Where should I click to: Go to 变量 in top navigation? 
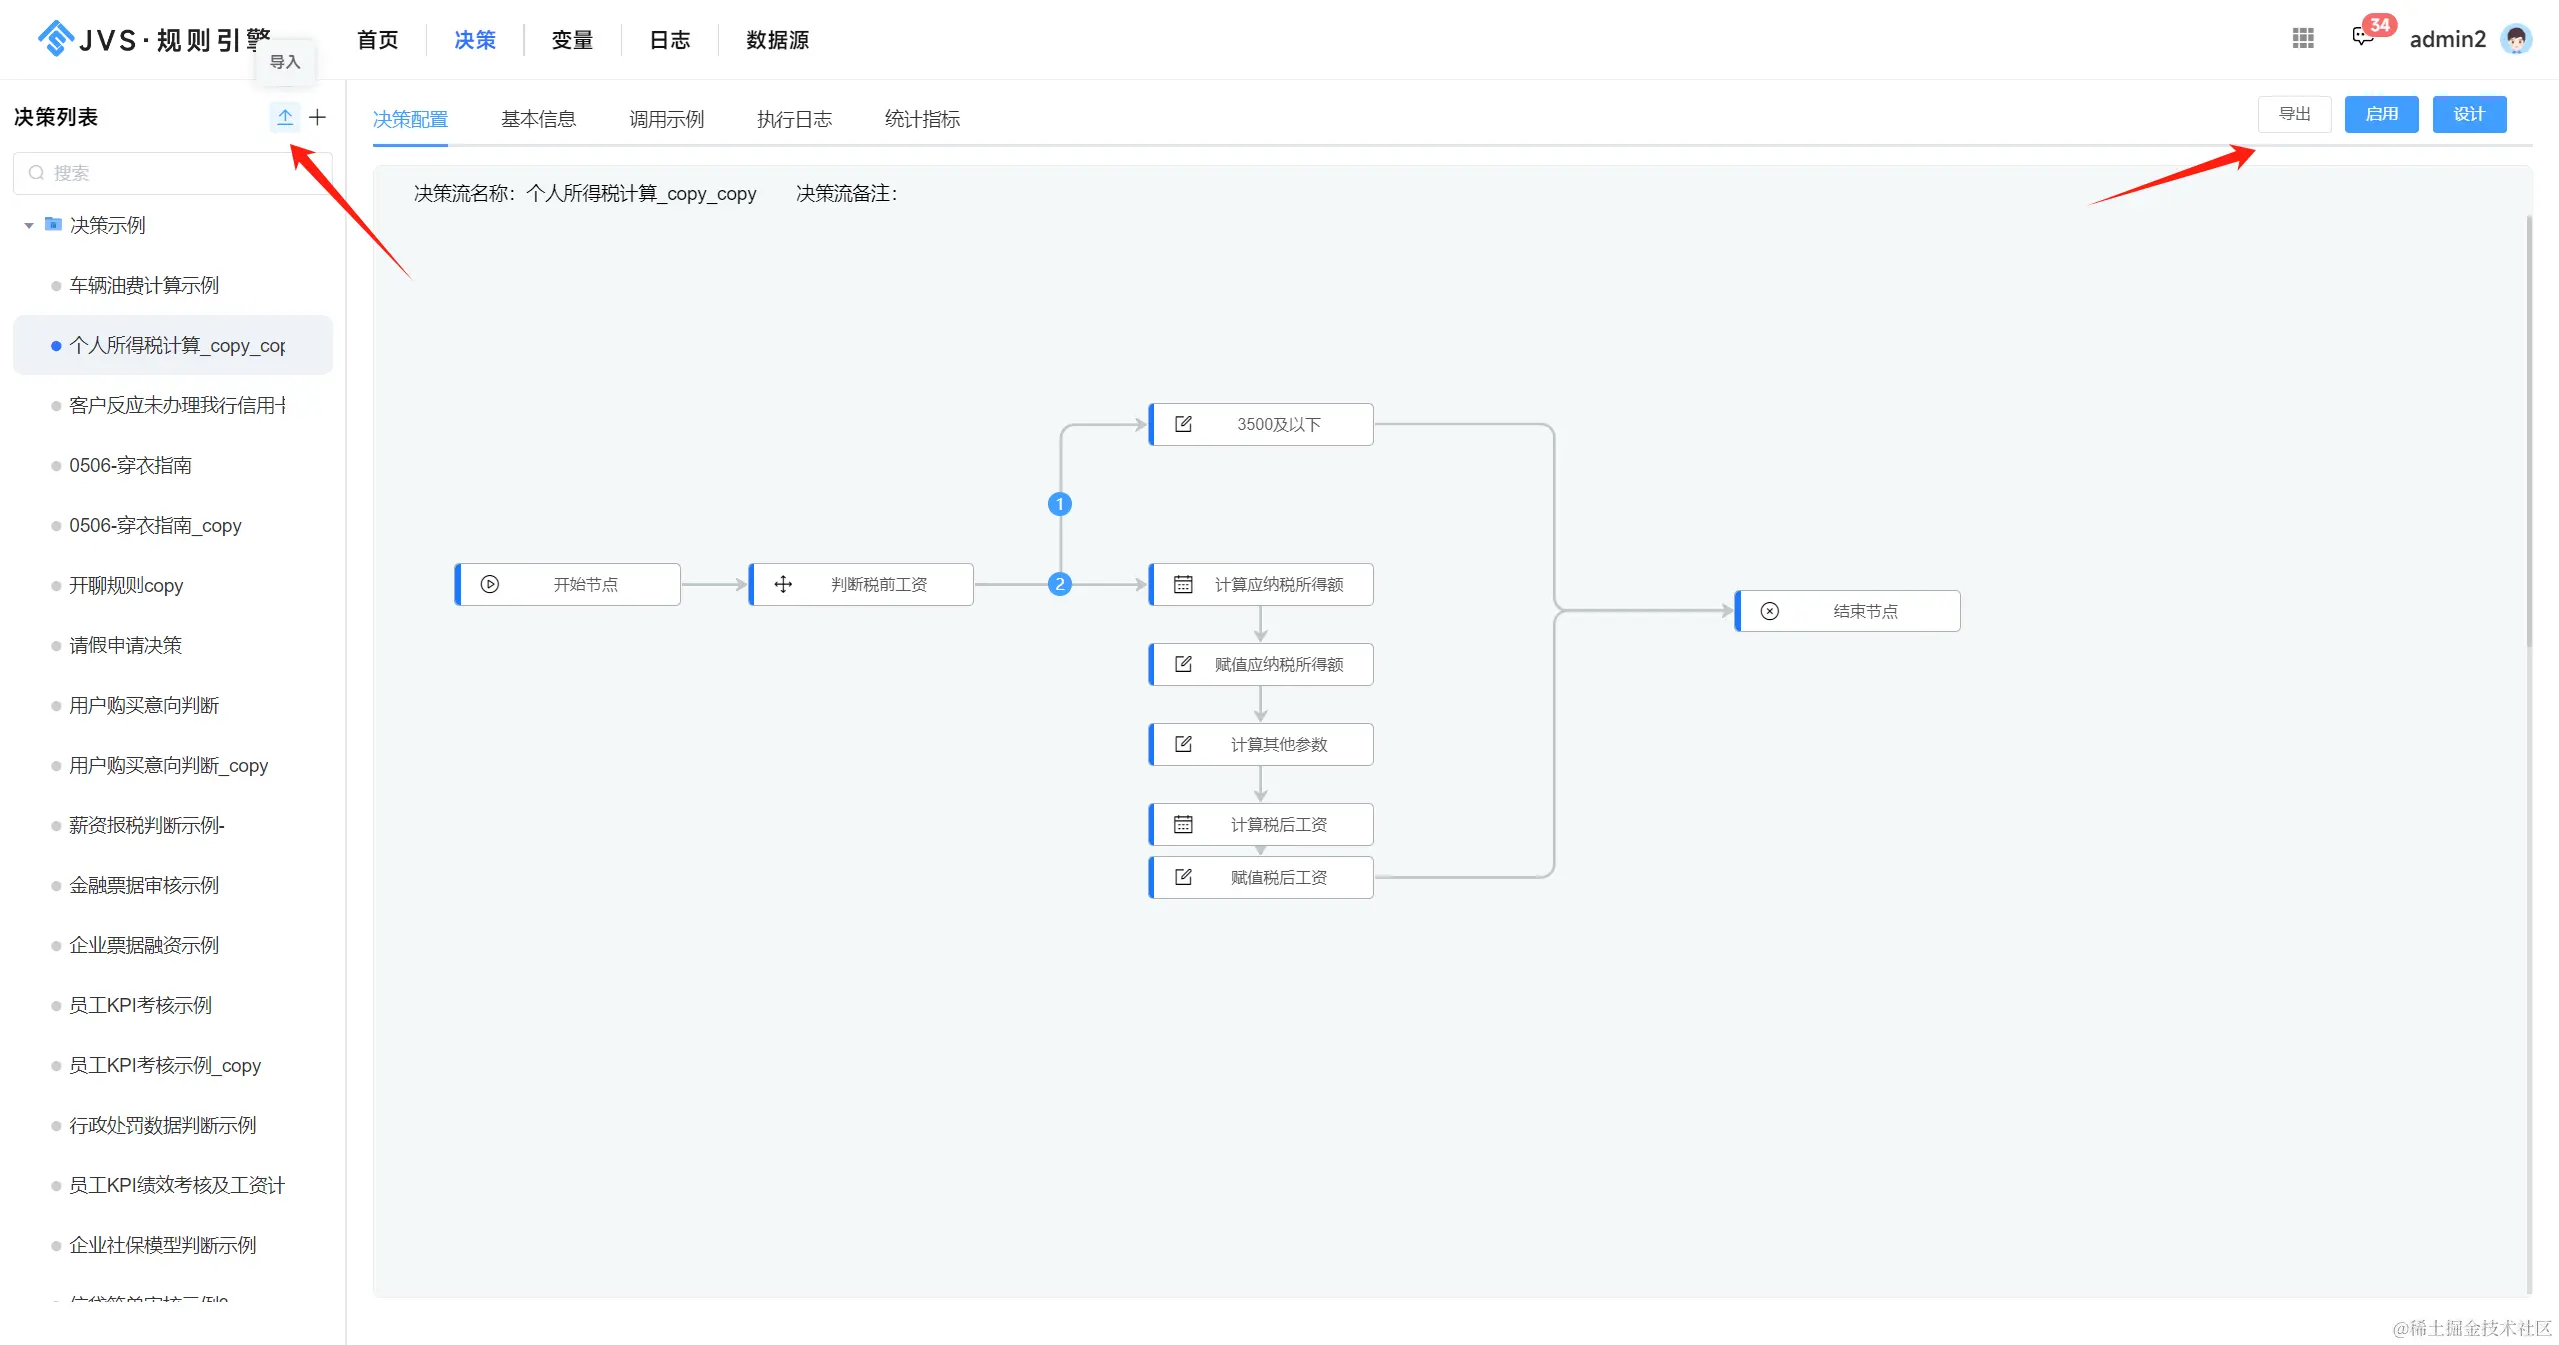click(572, 40)
